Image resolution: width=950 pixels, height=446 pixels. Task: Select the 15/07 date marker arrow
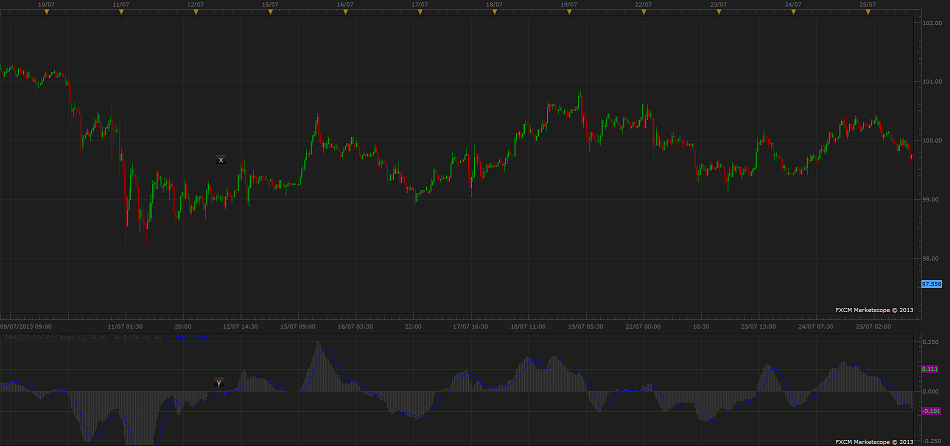coord(270,13)
